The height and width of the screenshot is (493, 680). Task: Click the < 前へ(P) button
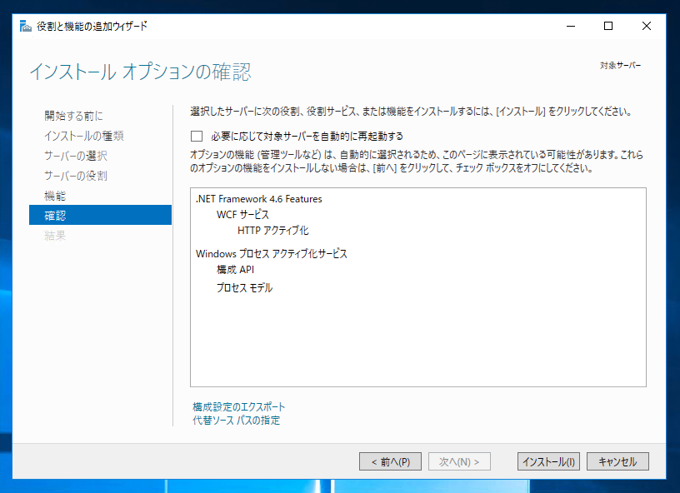390,462
